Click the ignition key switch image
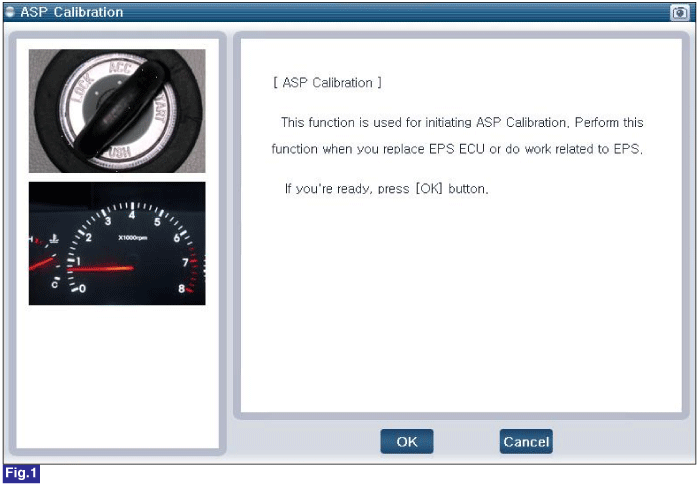 (x=117, y=111)
